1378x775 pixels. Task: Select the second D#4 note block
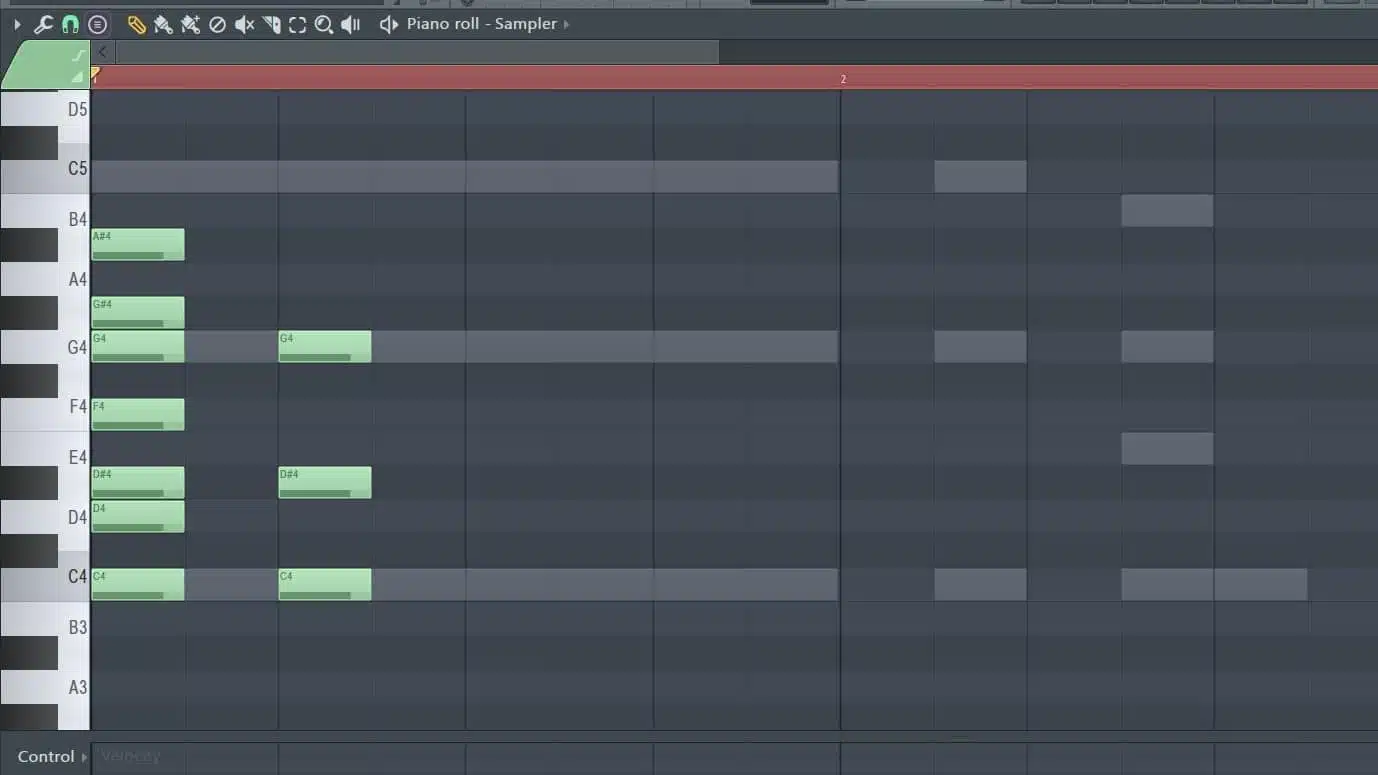tap(325, 483)
